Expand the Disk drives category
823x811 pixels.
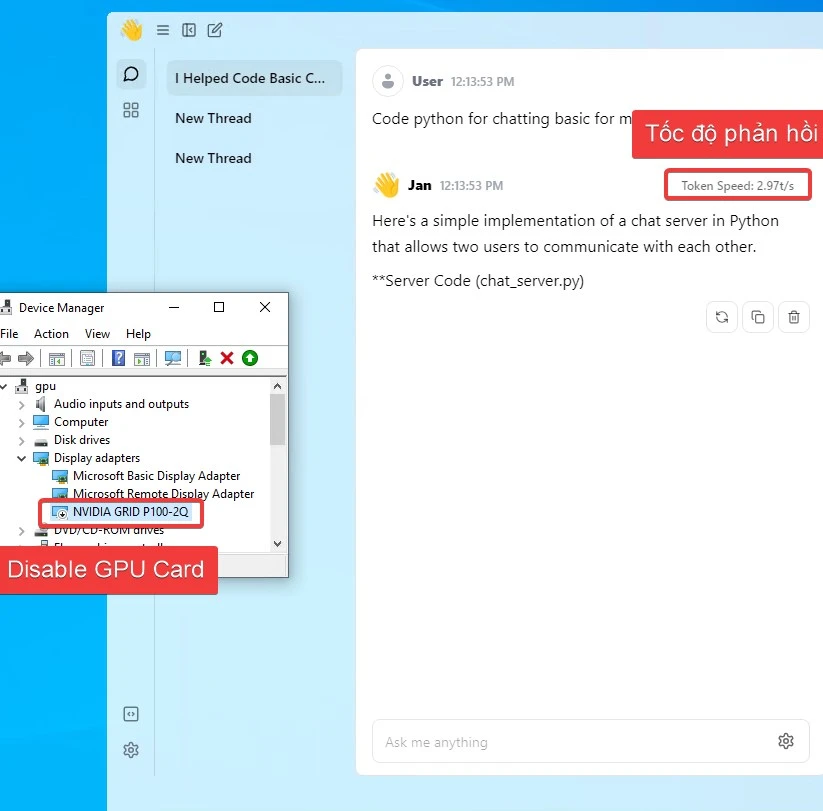pos(22,440)
